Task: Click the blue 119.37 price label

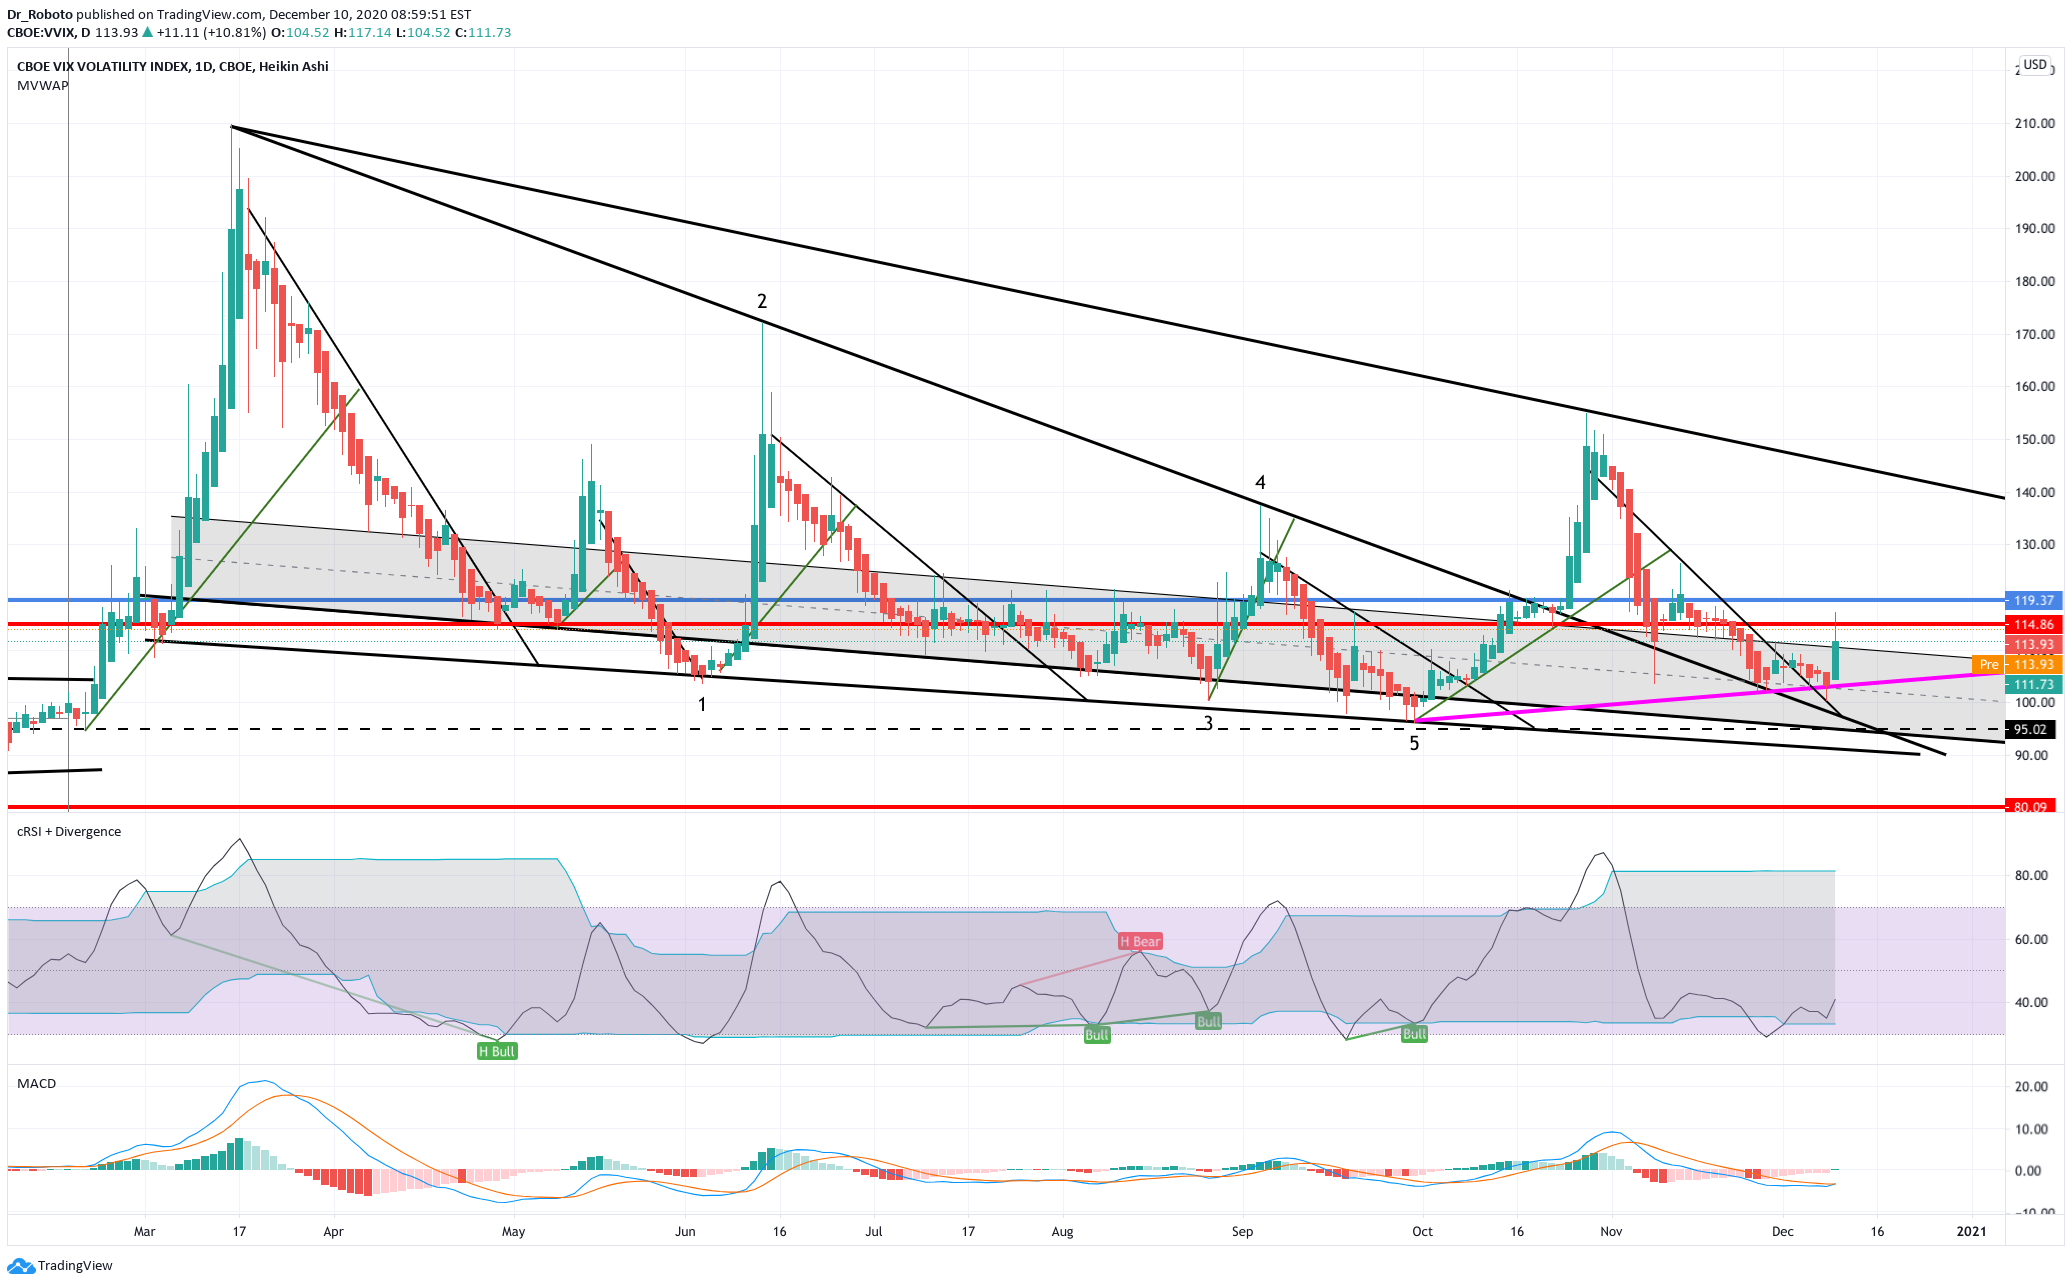Action: (2033, 601)
